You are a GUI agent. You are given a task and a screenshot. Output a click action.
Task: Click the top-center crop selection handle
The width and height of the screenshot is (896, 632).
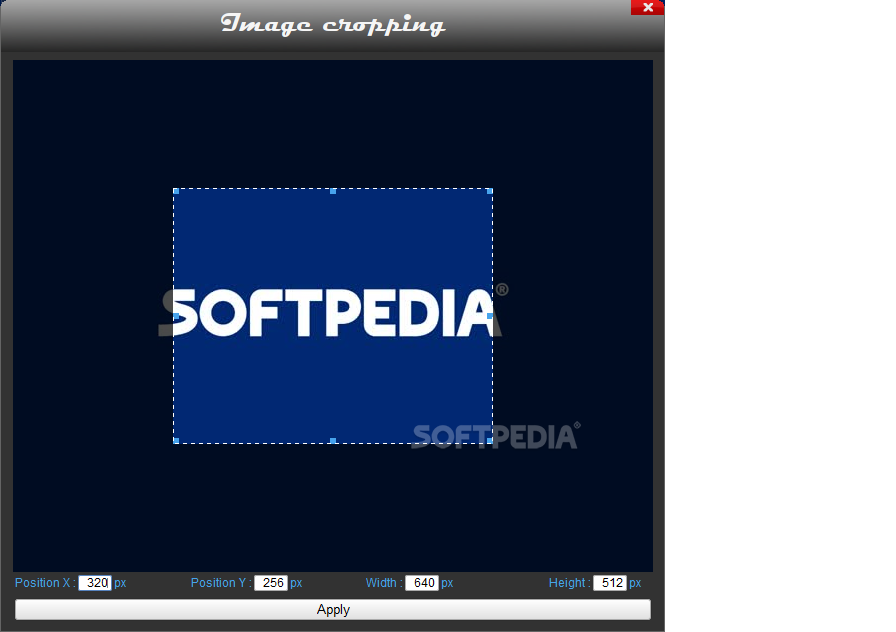tap(333, 191)
